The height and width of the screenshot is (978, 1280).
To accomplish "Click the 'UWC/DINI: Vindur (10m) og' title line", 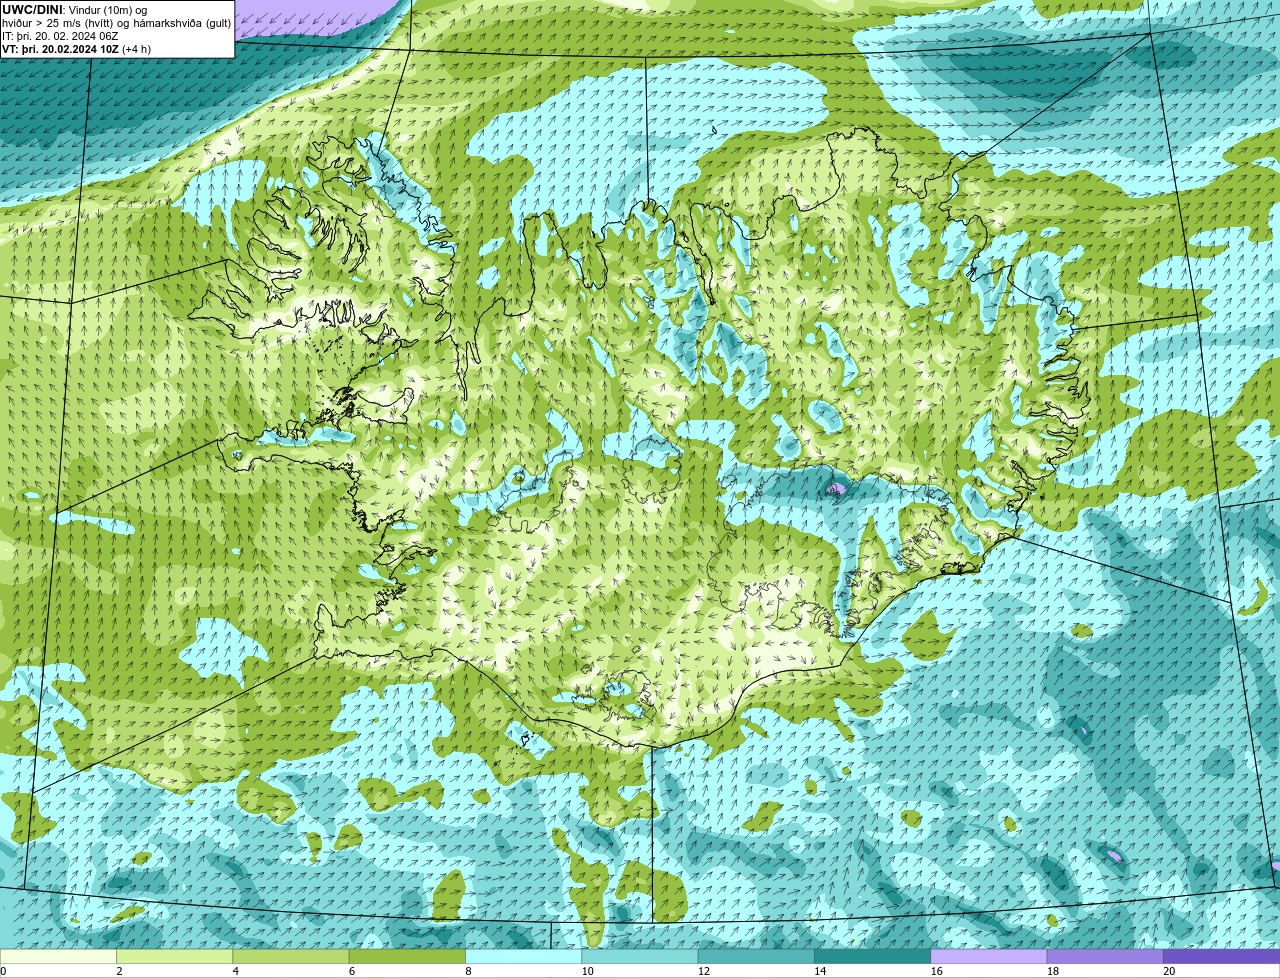I will 74,10.
